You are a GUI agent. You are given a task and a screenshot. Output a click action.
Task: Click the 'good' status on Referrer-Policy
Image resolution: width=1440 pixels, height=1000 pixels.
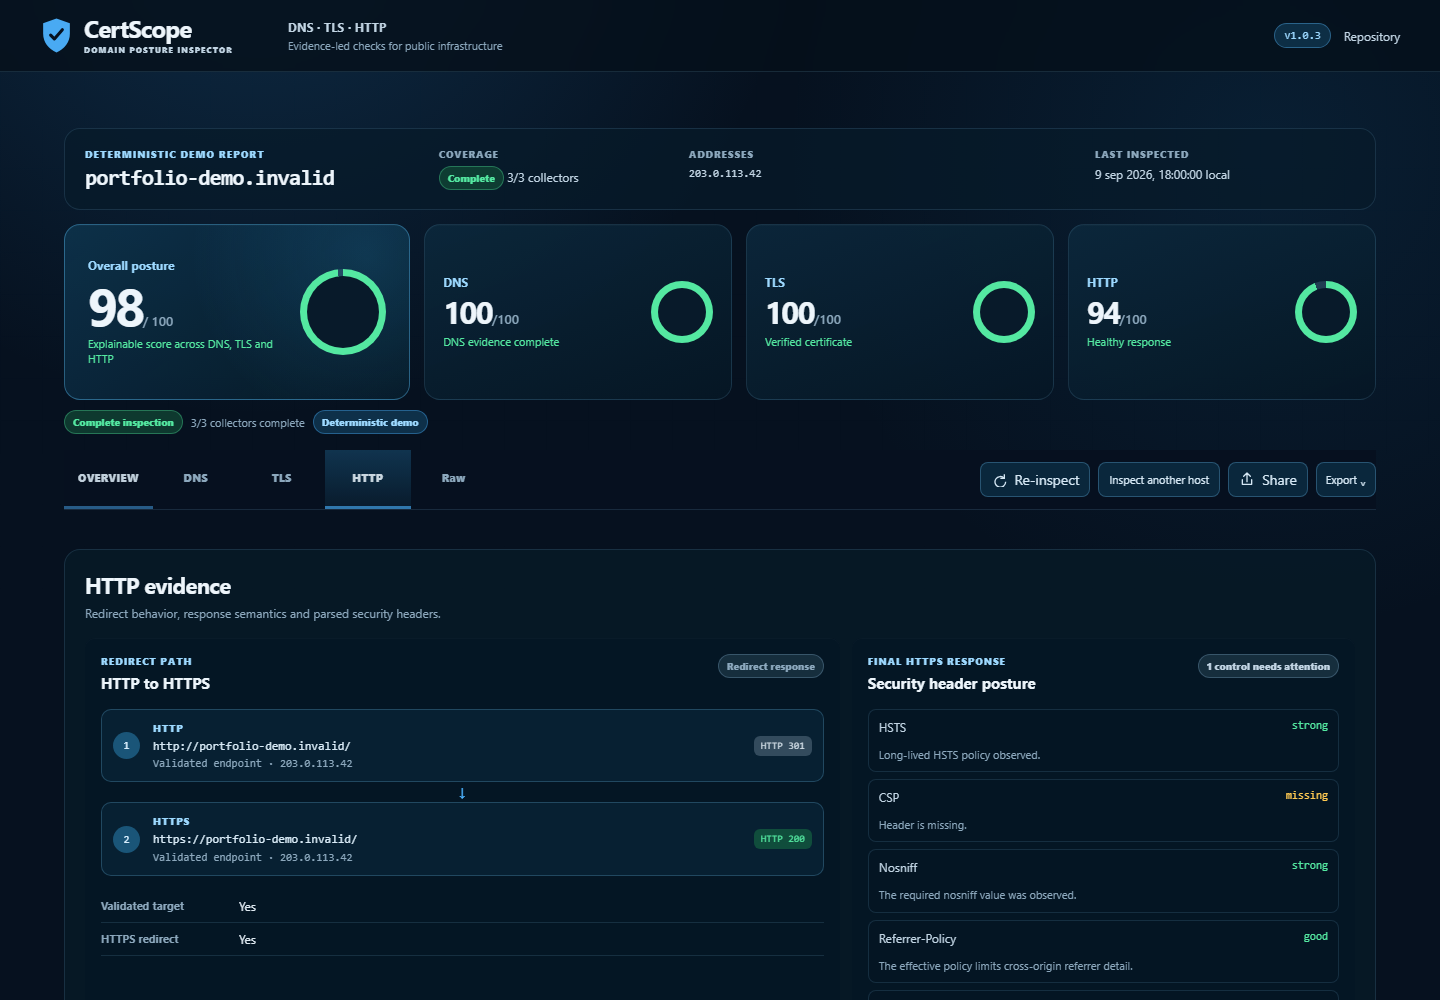[x=1316, y=937]
